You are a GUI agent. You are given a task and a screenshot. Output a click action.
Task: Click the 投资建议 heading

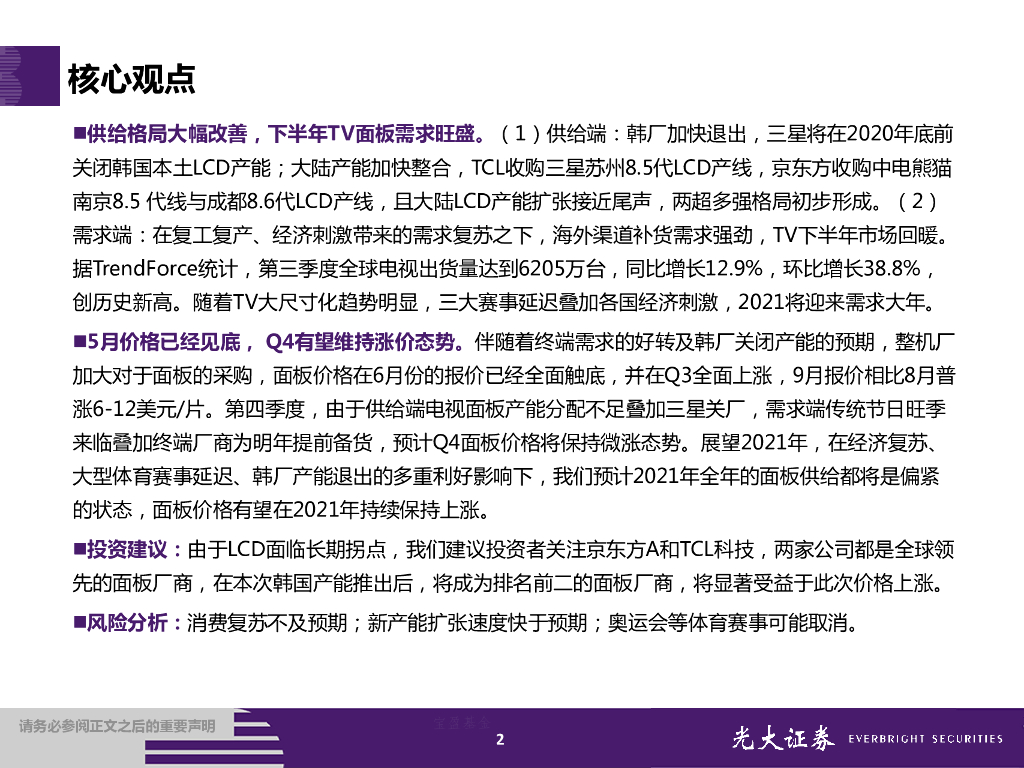pos(127,549)
